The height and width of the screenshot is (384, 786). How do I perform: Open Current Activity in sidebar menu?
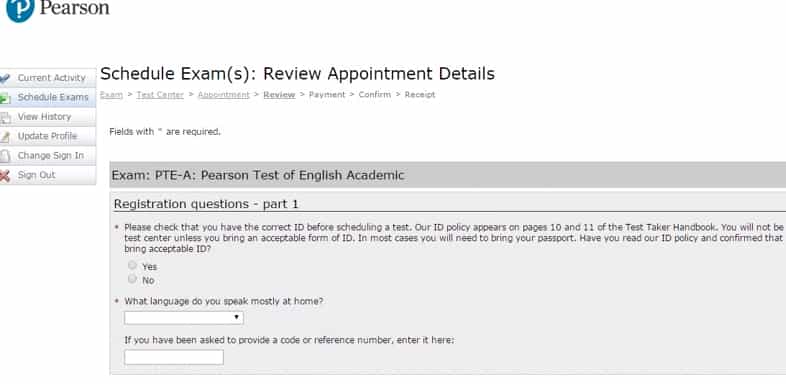(x=52, y=78)
